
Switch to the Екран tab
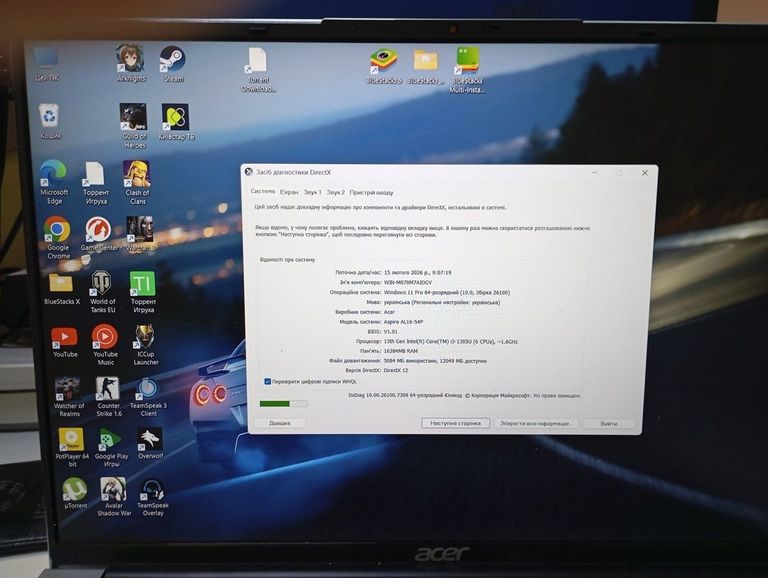(x=289, y=192)
